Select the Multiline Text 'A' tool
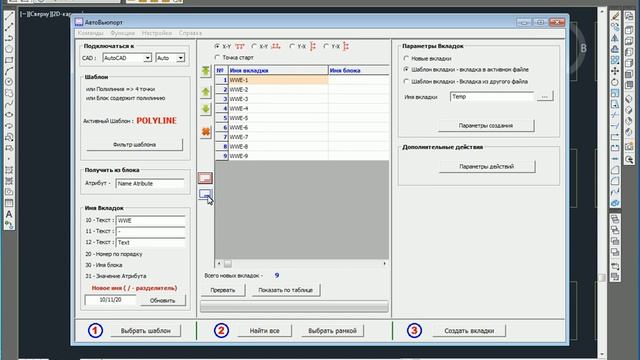Image resolution: width=640 pixels, height=360 pixels. point(9,214)
